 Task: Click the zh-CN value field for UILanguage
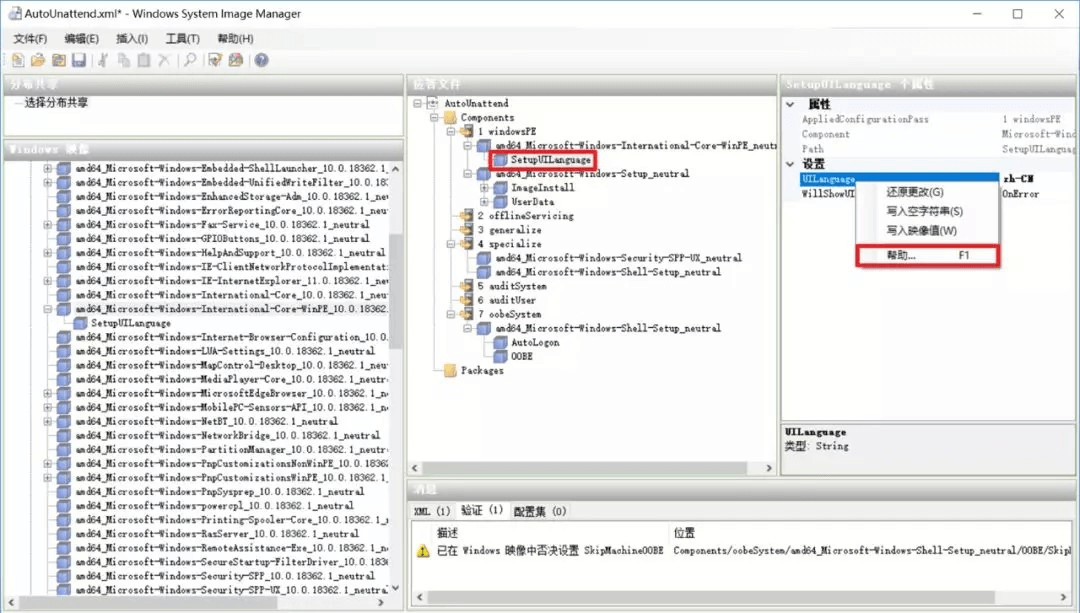pos(1030,179)
